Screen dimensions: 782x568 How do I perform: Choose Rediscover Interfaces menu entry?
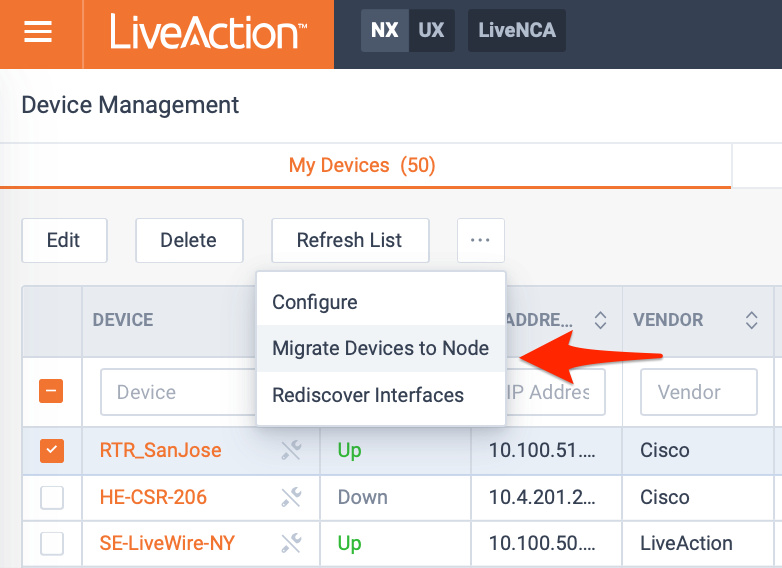(x=381, y=395)
